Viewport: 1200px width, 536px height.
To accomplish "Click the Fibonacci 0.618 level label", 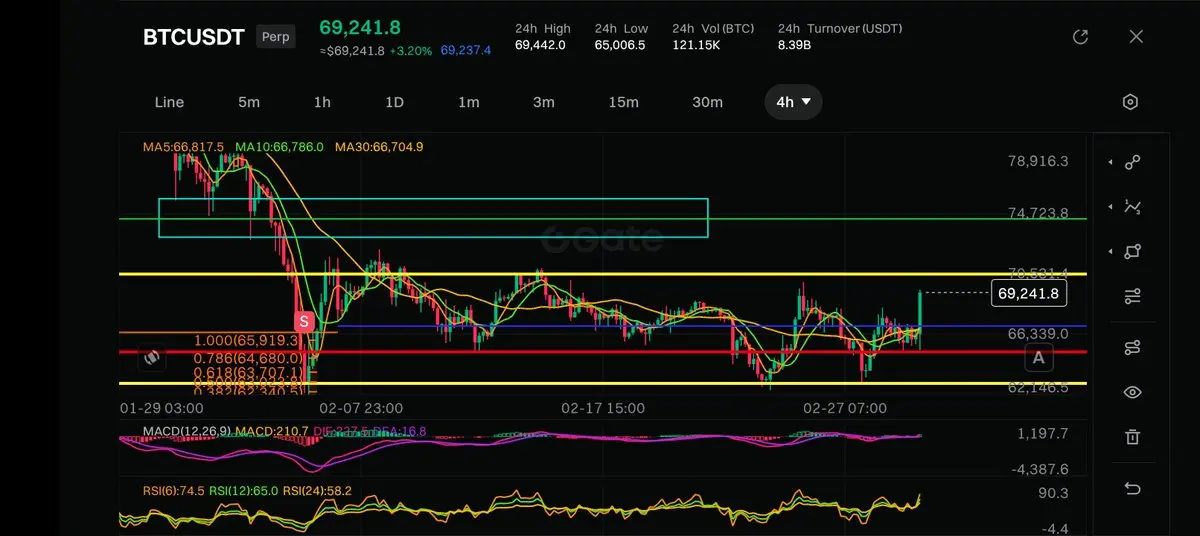I will tap(248, 373).
